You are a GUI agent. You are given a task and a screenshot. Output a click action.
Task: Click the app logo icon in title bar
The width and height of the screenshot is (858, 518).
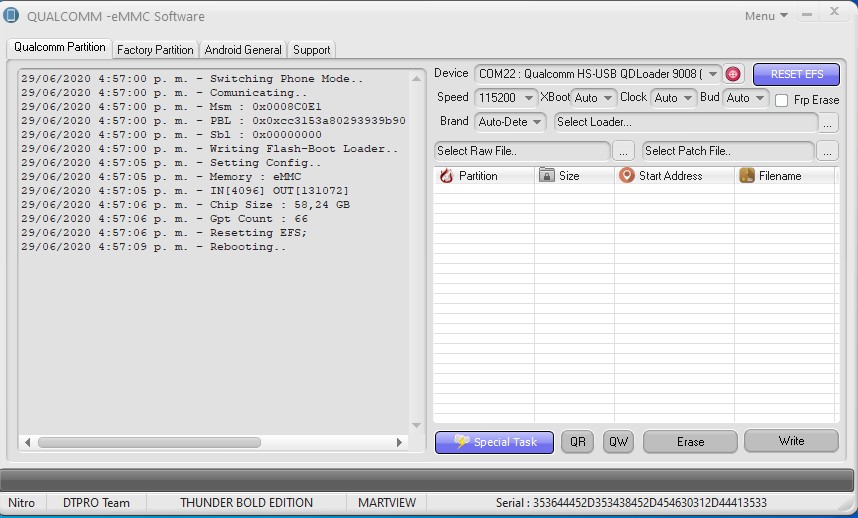pos(11,15)
